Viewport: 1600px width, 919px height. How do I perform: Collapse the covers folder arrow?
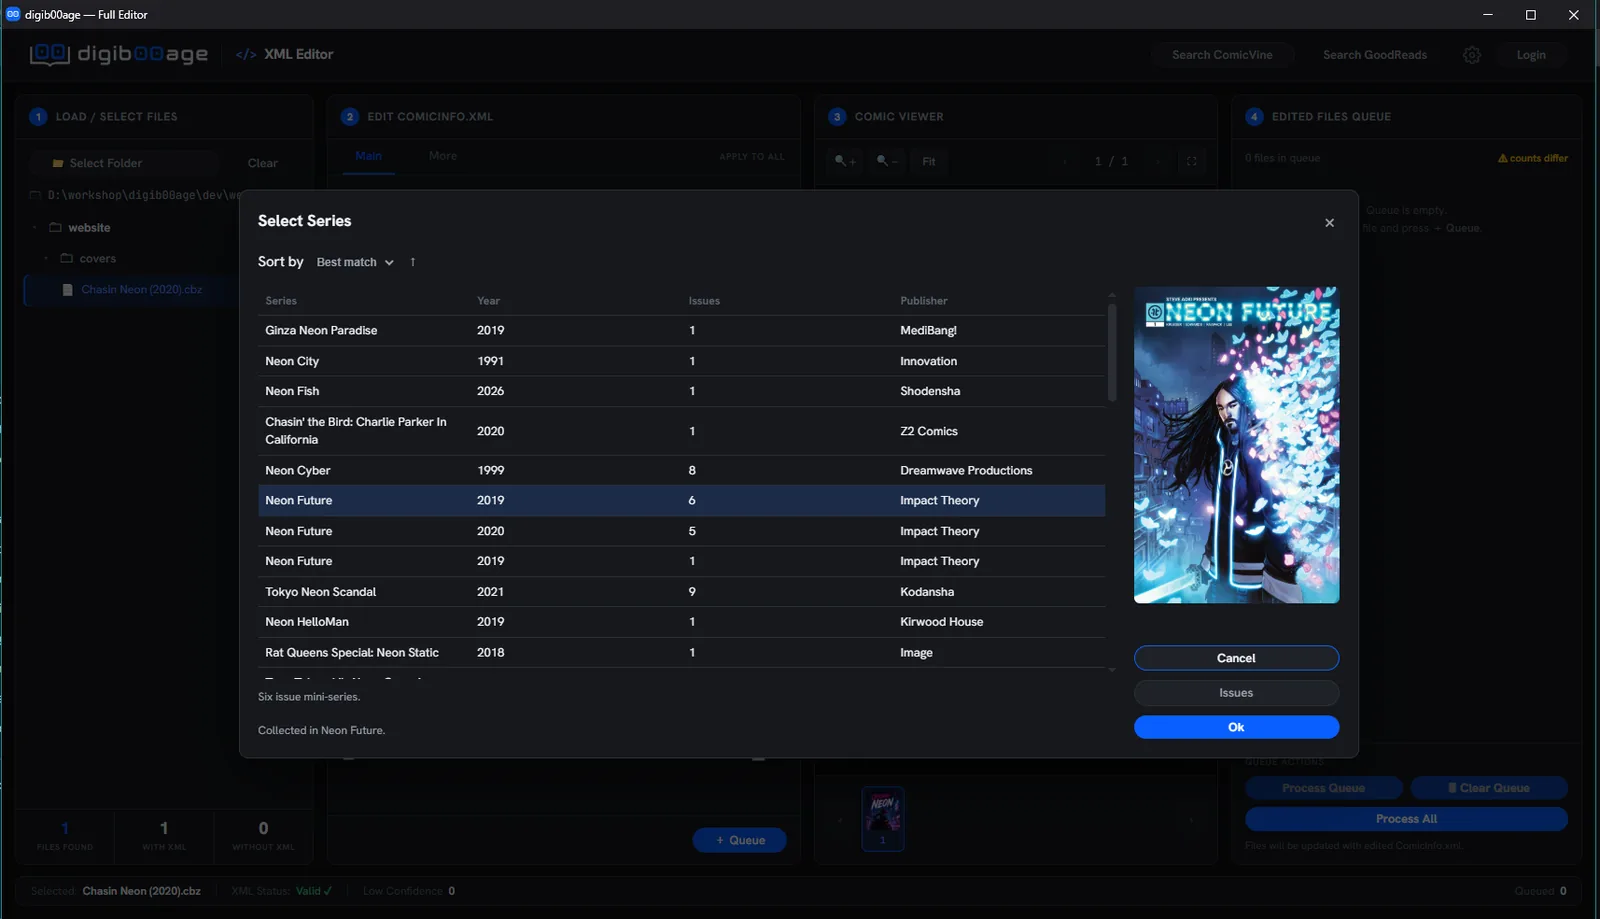coord(46,259)
